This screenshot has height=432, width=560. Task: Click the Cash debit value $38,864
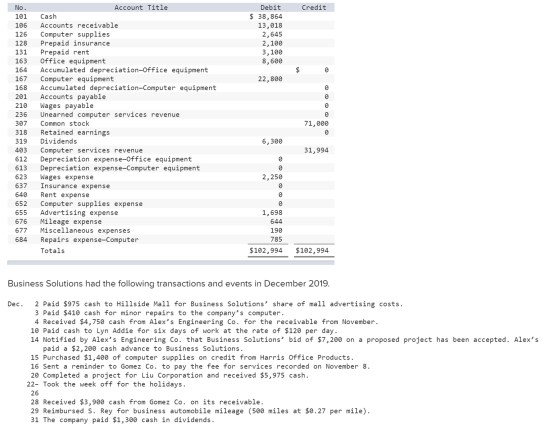[266, 16]
